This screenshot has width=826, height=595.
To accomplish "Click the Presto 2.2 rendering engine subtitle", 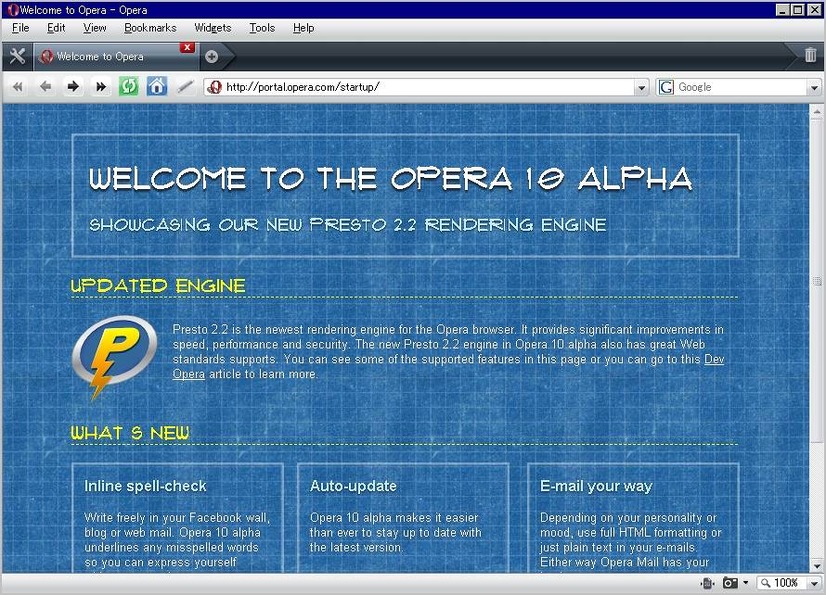I will (348, 225).
